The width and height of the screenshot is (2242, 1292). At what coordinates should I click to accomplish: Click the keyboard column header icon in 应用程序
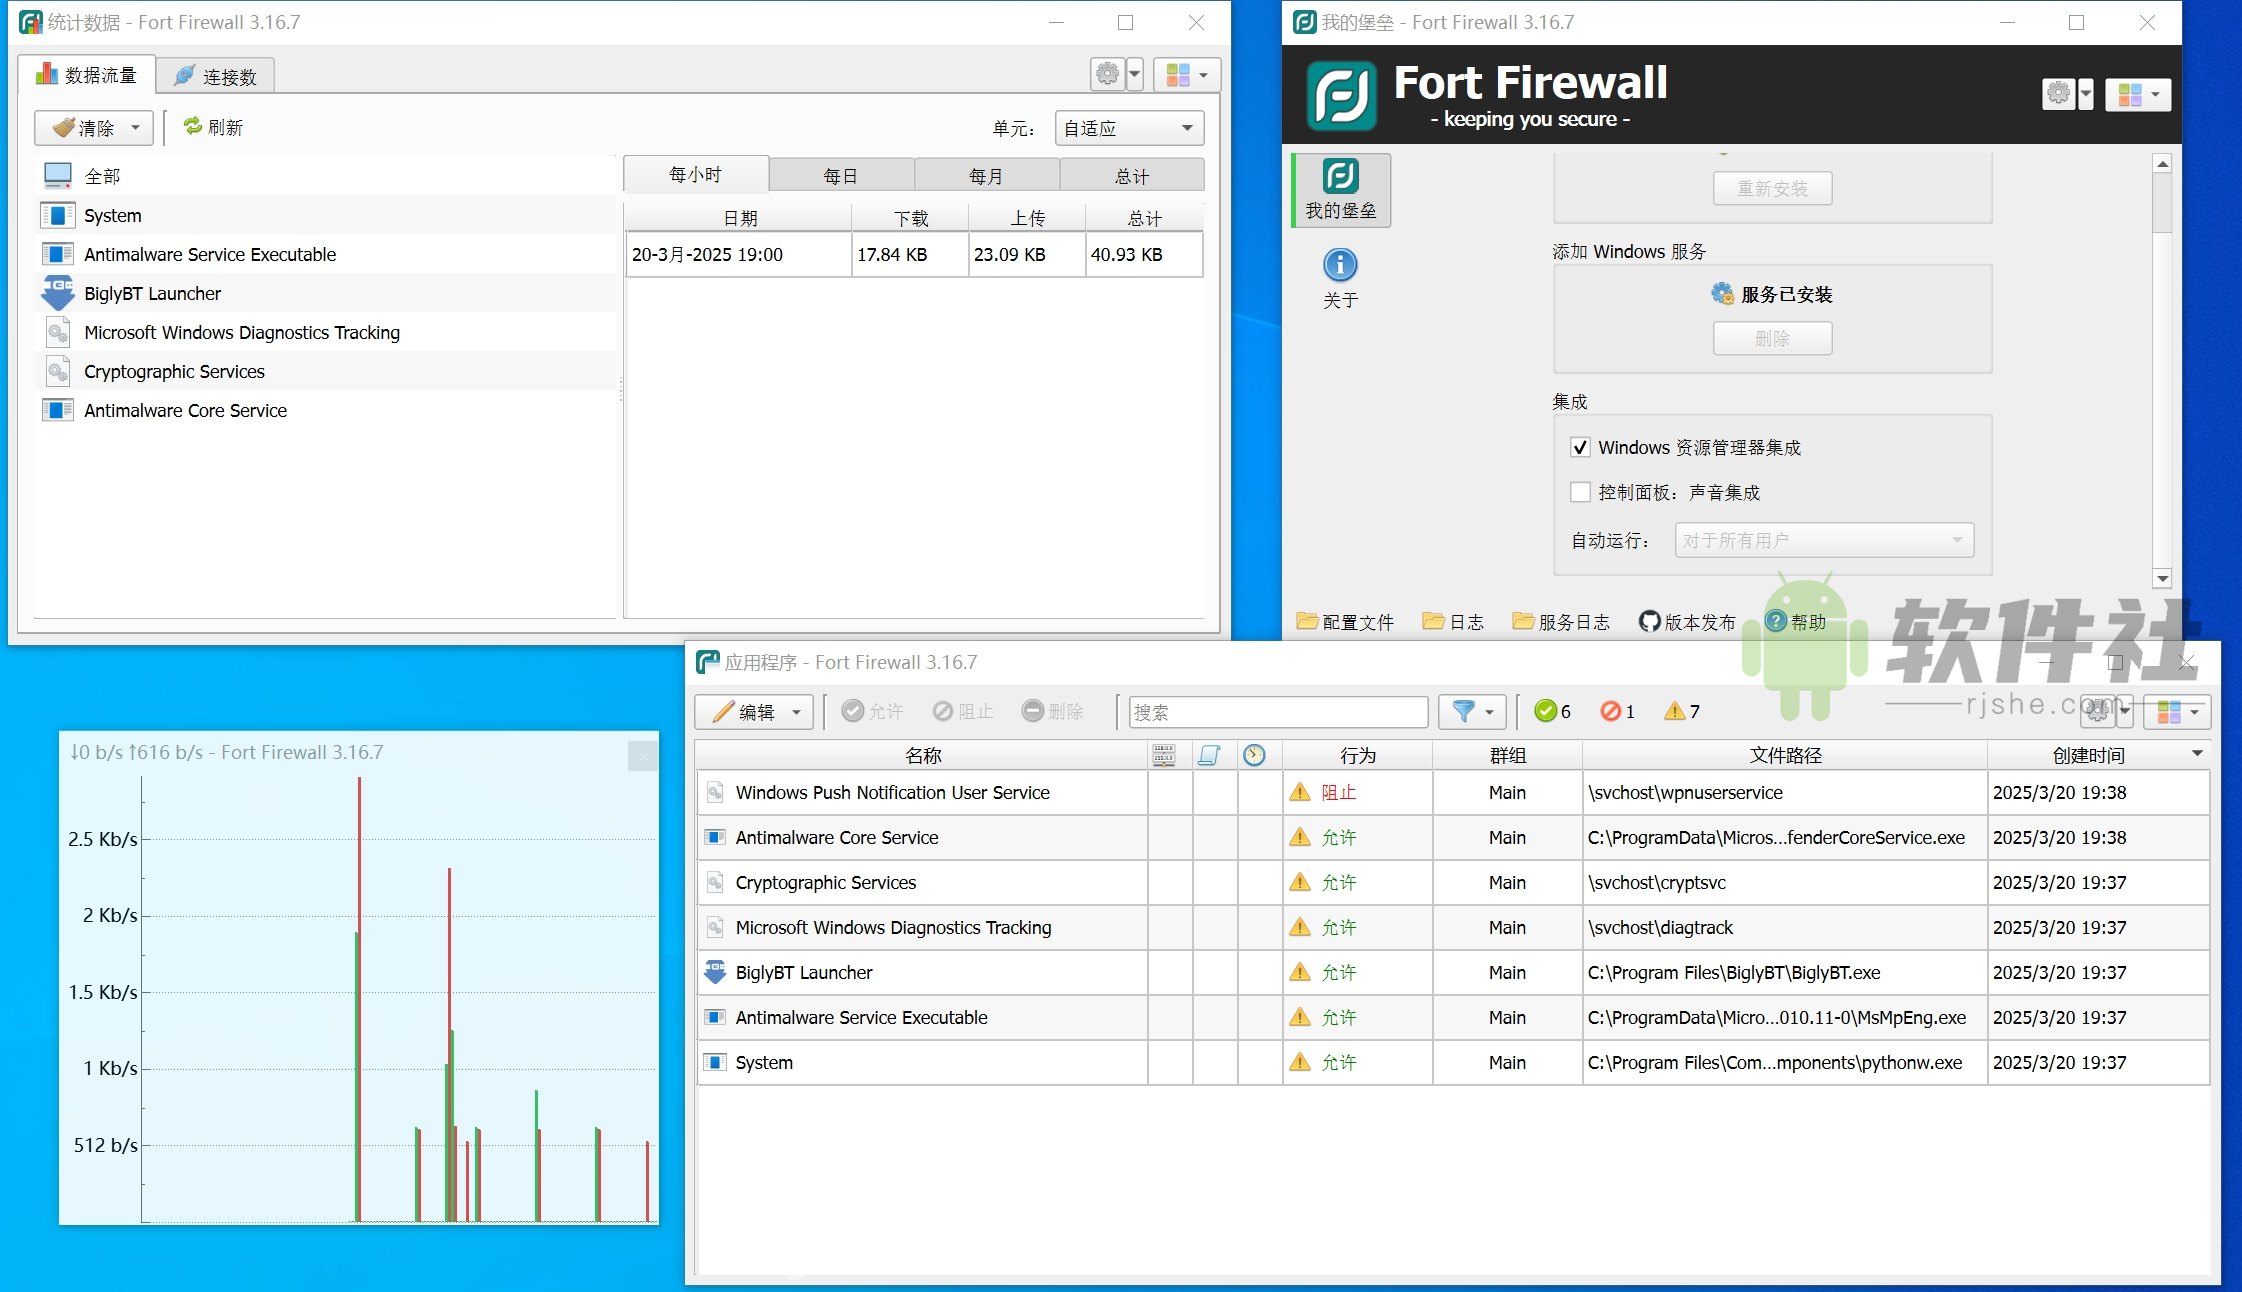point(1164,755)
